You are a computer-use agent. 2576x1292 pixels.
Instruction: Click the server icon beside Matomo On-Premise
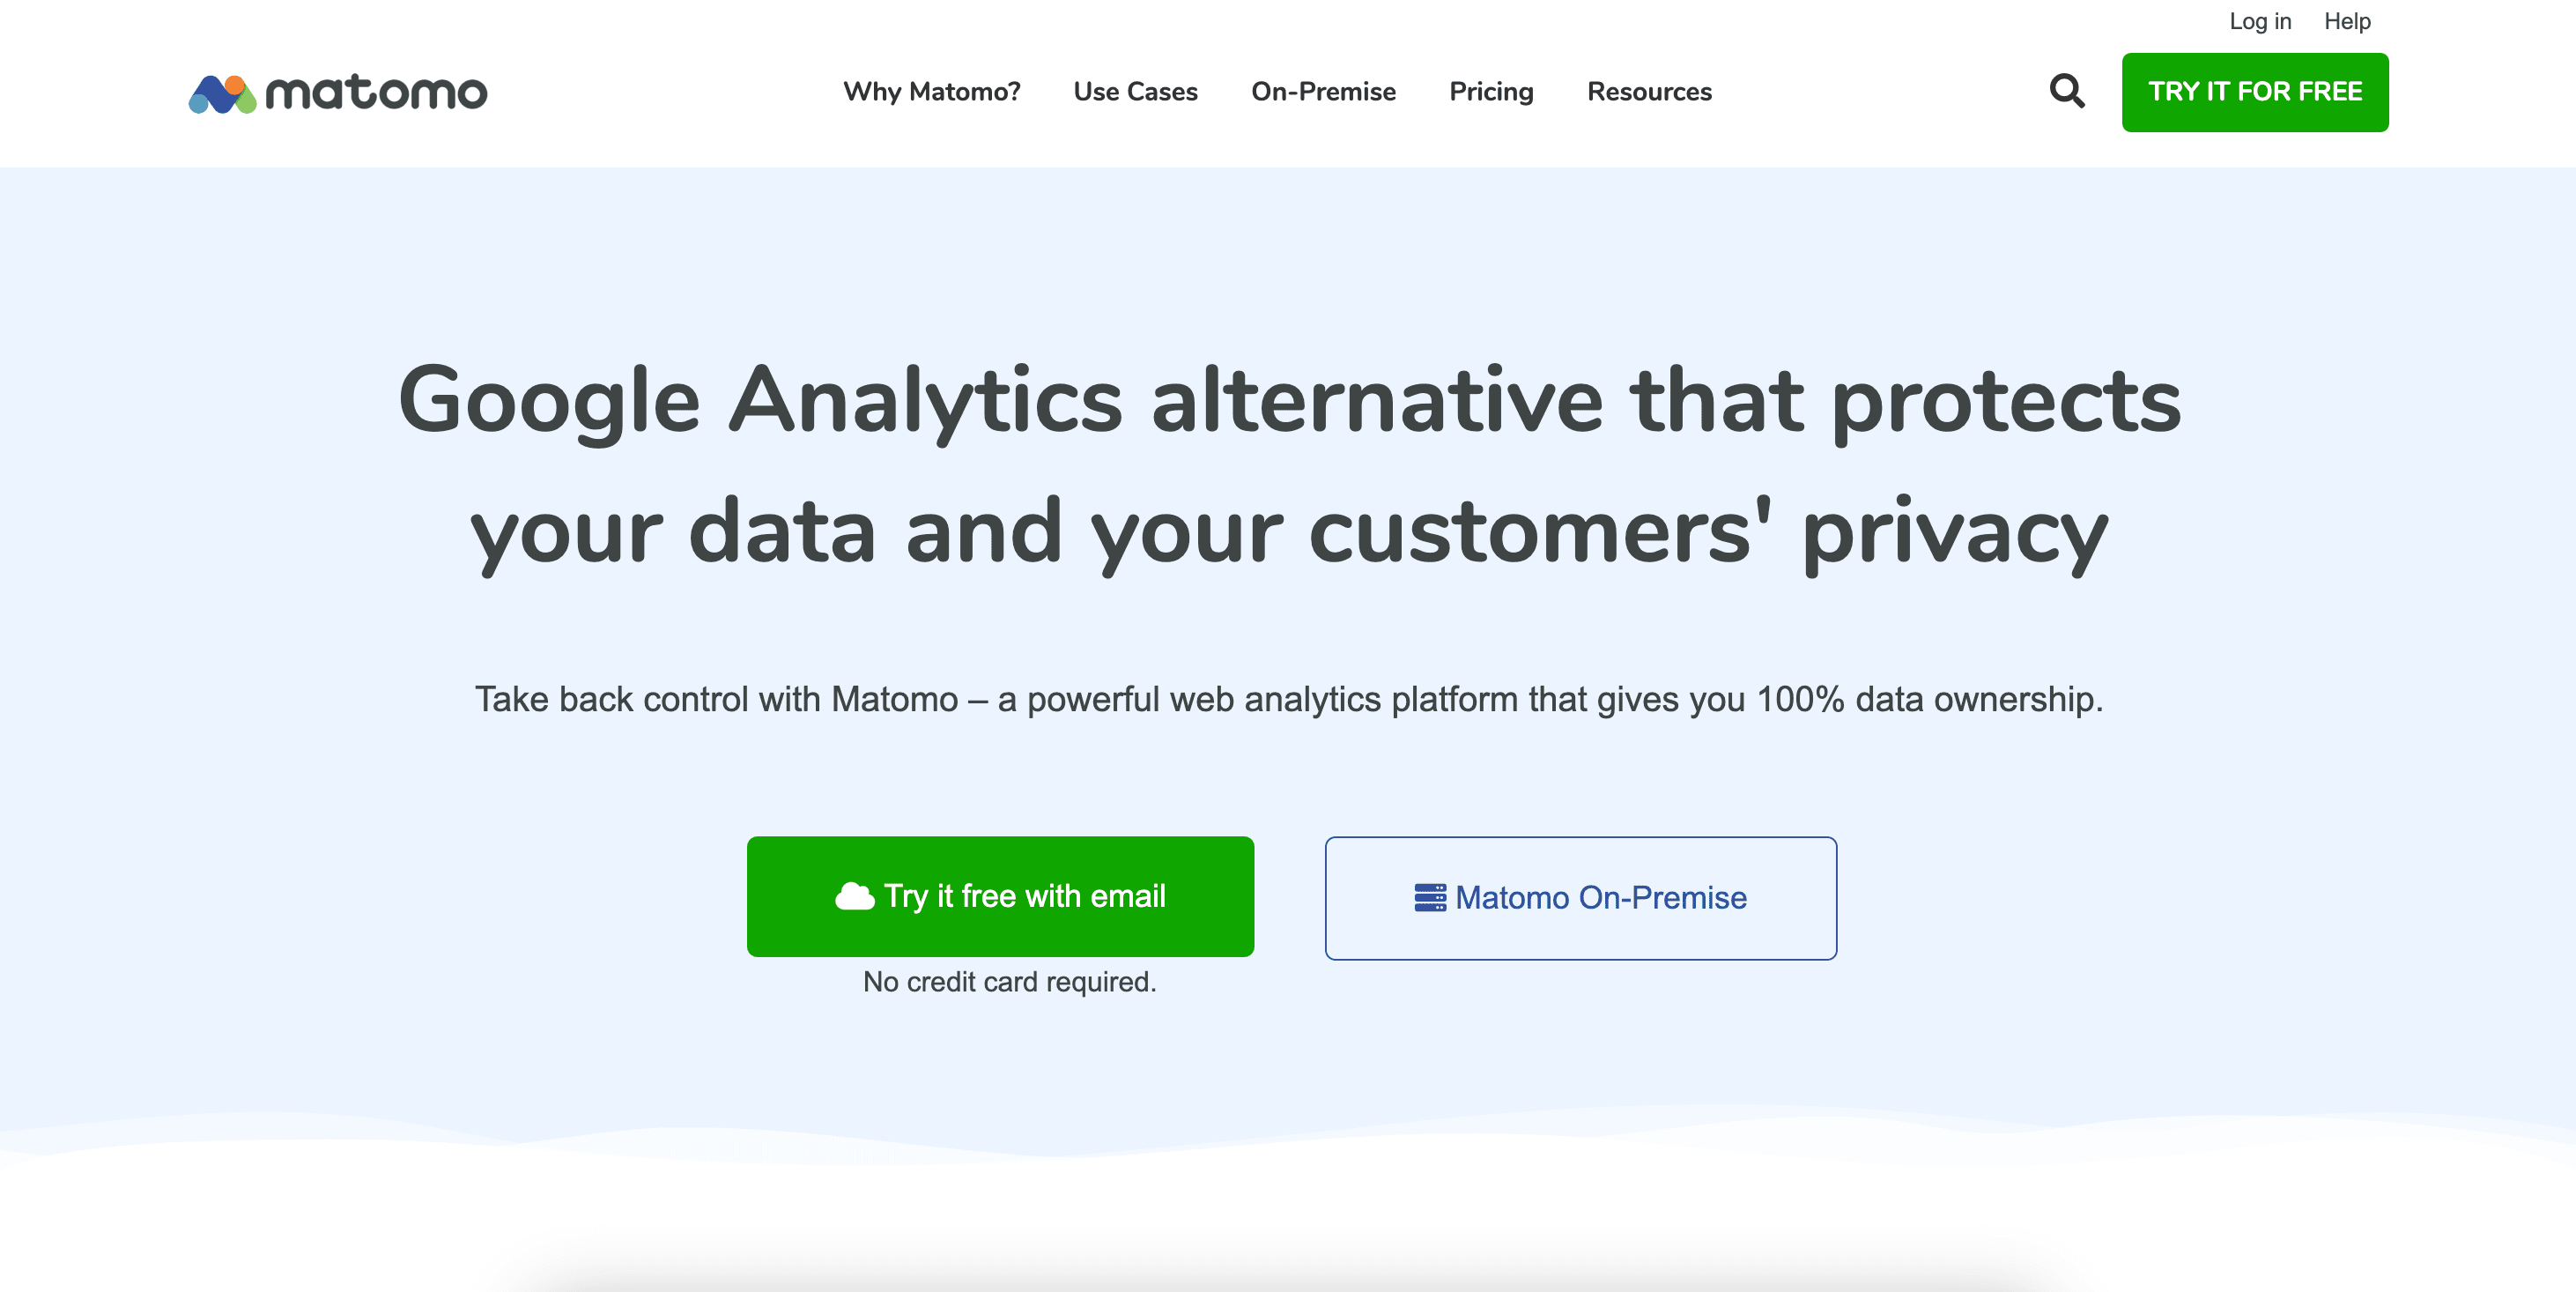coord(1429,897)
